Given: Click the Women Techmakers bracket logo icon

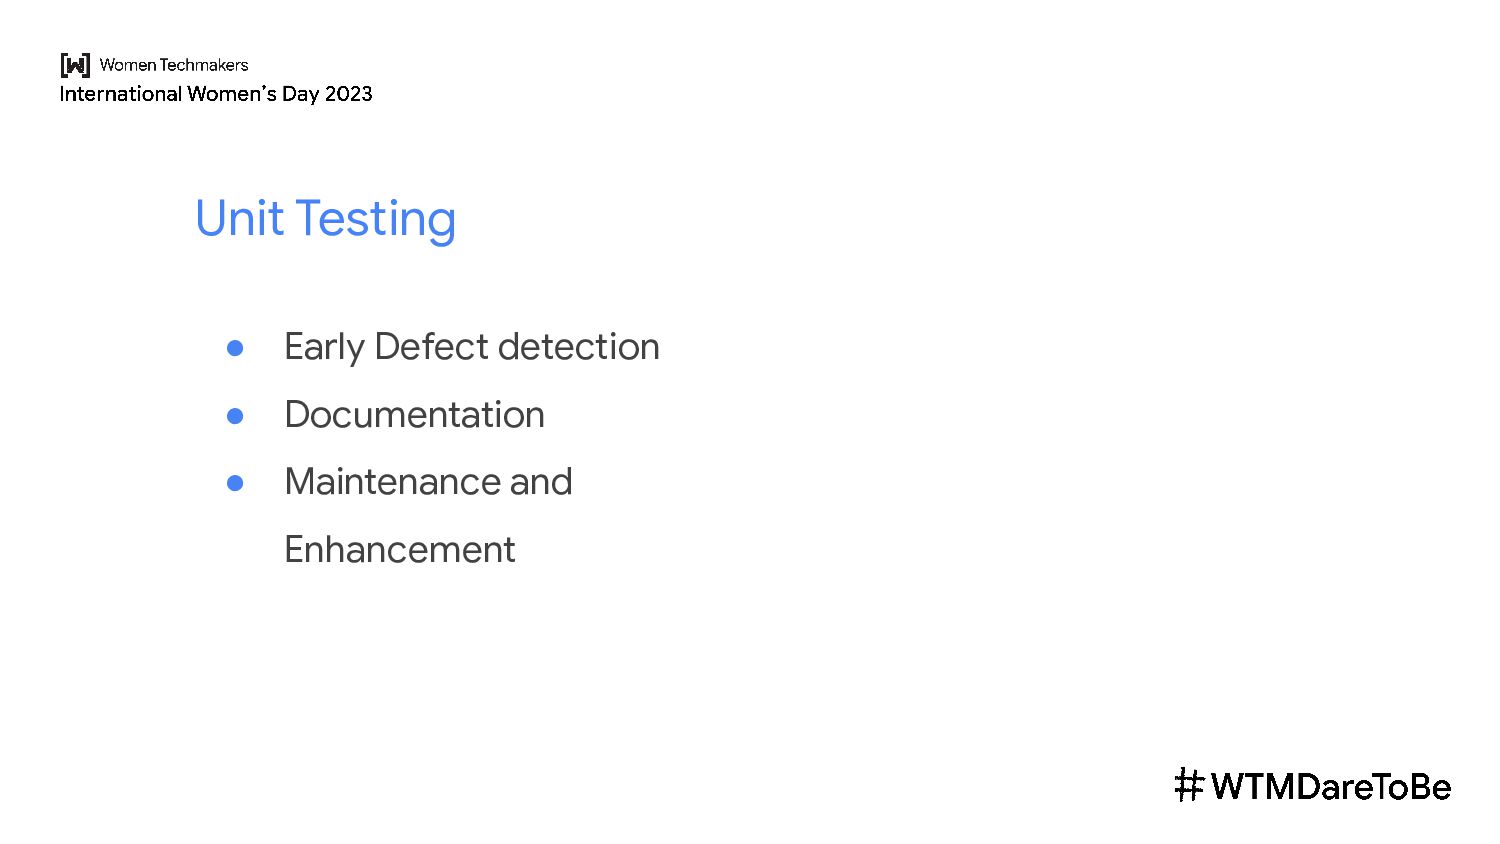Looking at the screenshot, I should 75,65.
